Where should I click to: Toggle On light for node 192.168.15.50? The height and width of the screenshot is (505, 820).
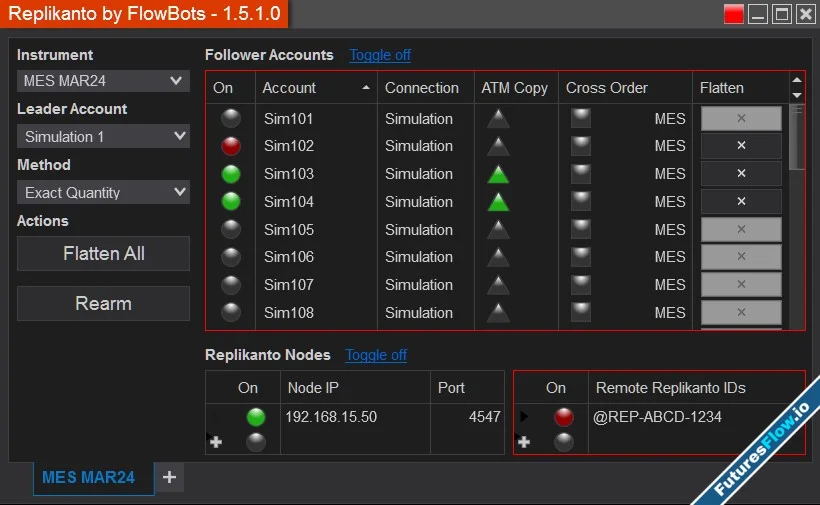click(256, 417)
